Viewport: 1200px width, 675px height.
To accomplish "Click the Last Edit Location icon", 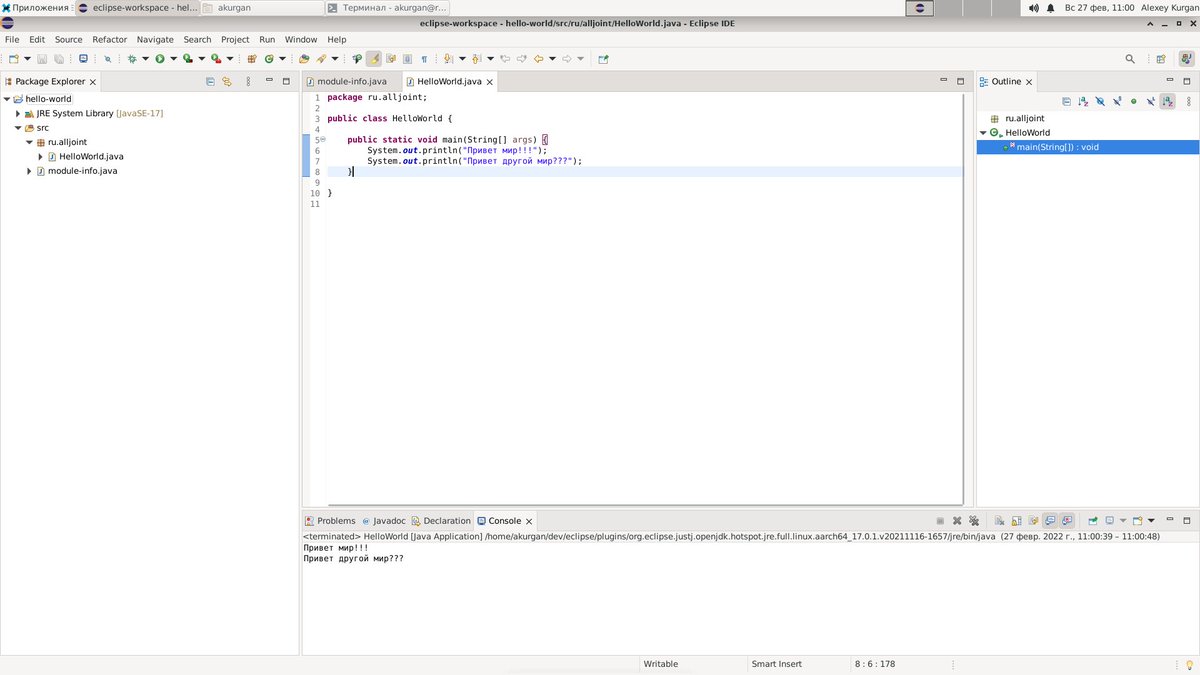I will pos(505,59).
